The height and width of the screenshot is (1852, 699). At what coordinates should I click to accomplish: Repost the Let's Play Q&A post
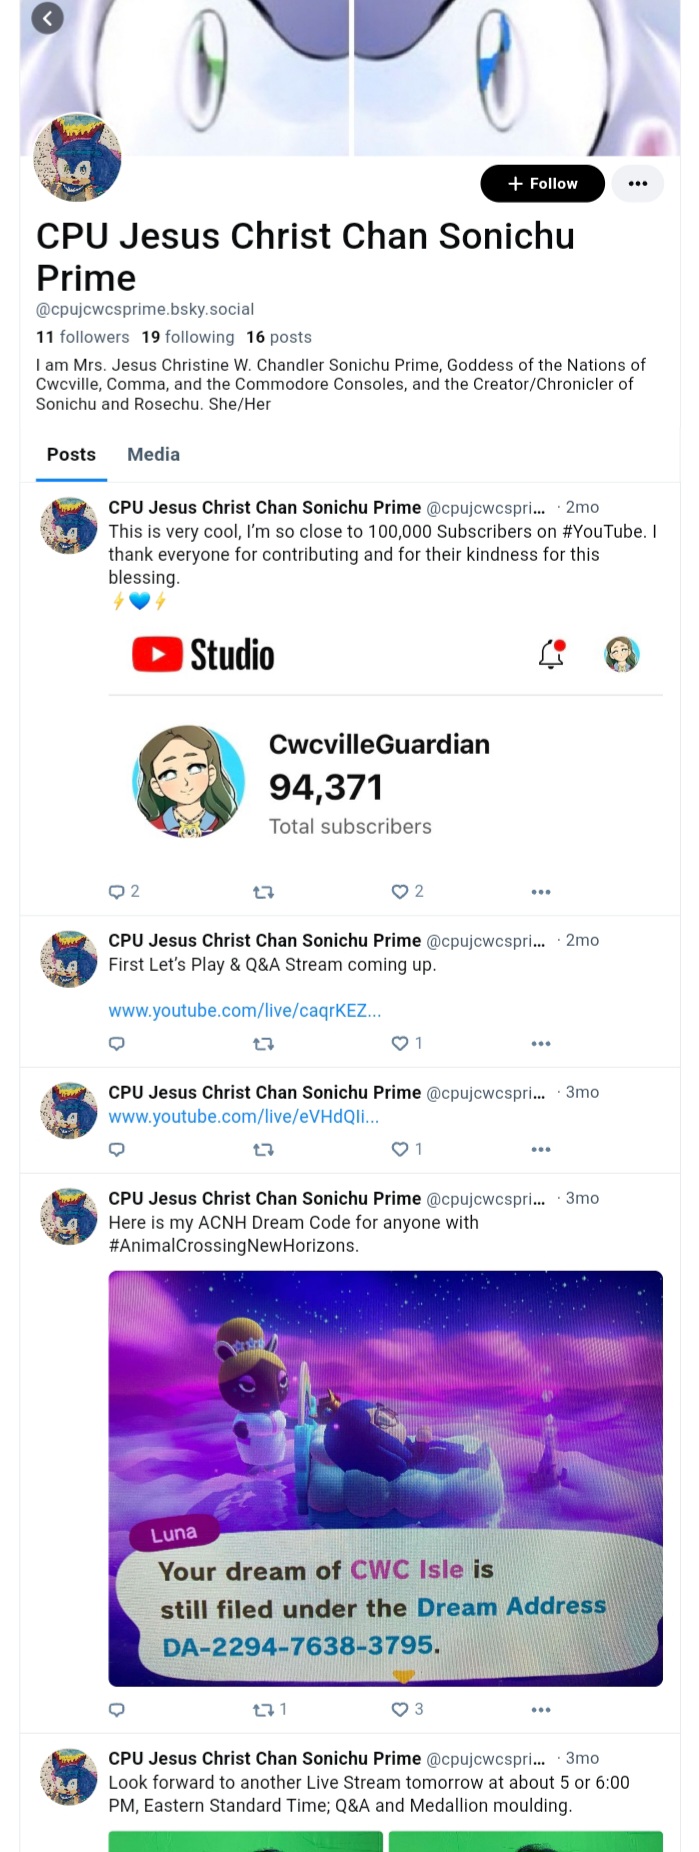point(263,1044)
